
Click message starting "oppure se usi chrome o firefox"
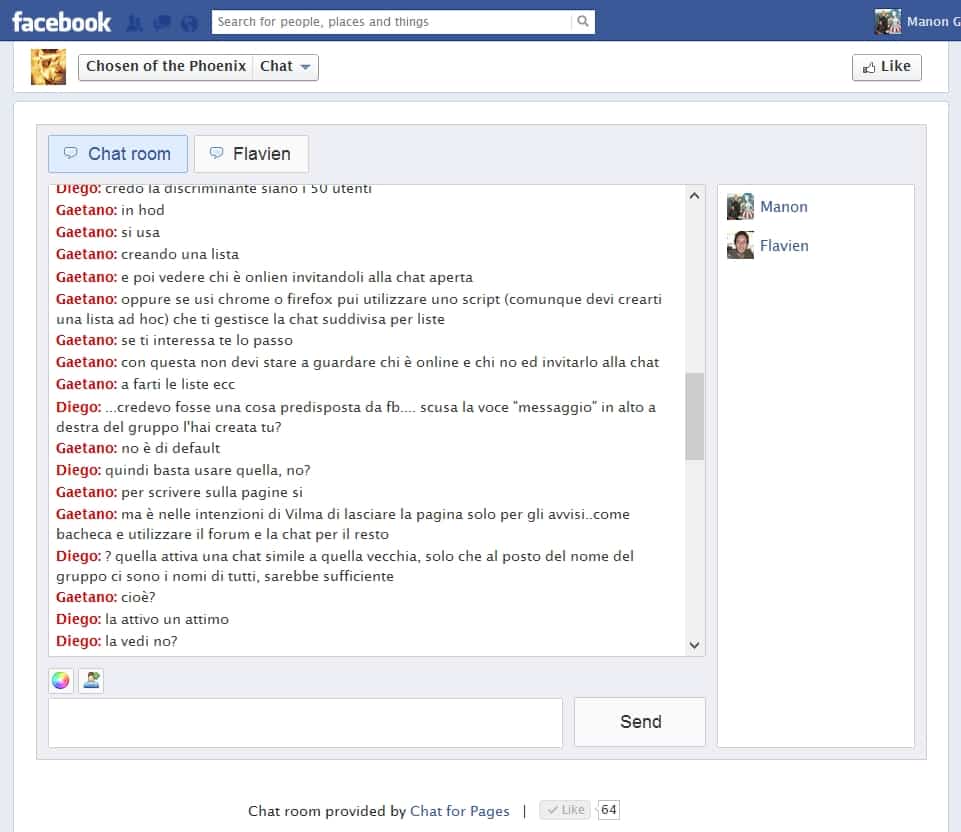[x=359, y=309]
